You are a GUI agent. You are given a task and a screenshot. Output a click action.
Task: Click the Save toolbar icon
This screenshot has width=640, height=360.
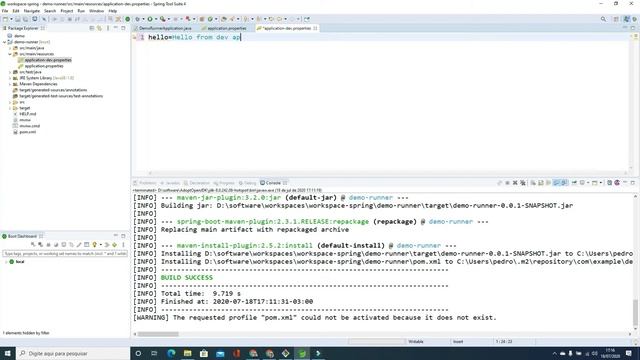pyautogui.click(x=18, y=19)
